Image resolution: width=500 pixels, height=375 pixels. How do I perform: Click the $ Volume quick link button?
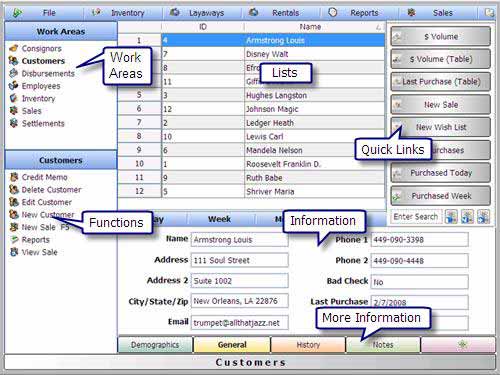[x=441, y=36]
